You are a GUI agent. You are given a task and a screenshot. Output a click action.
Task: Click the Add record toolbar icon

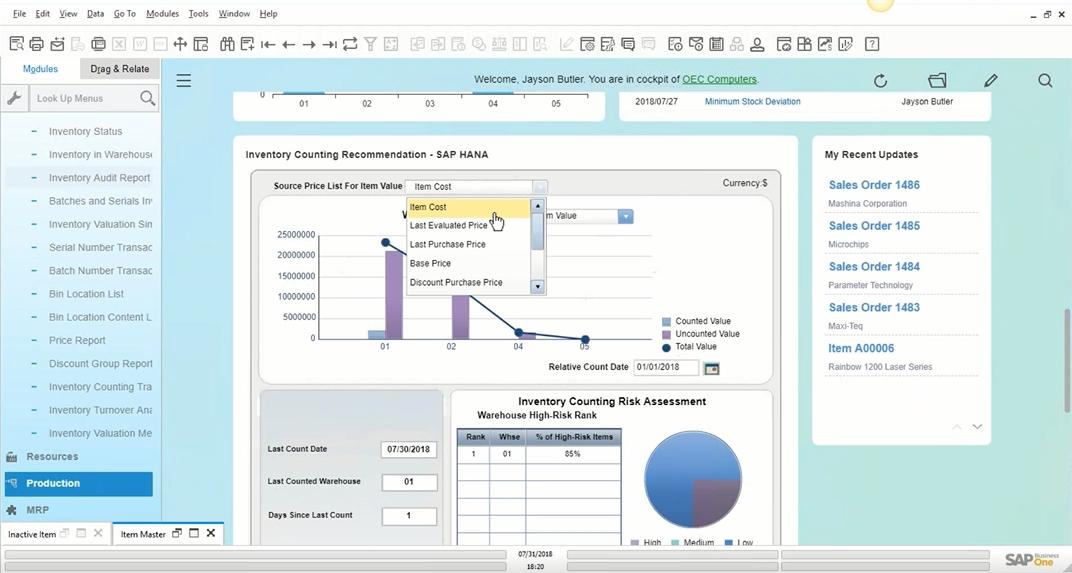pyautogui.click(x=247, y=44)
